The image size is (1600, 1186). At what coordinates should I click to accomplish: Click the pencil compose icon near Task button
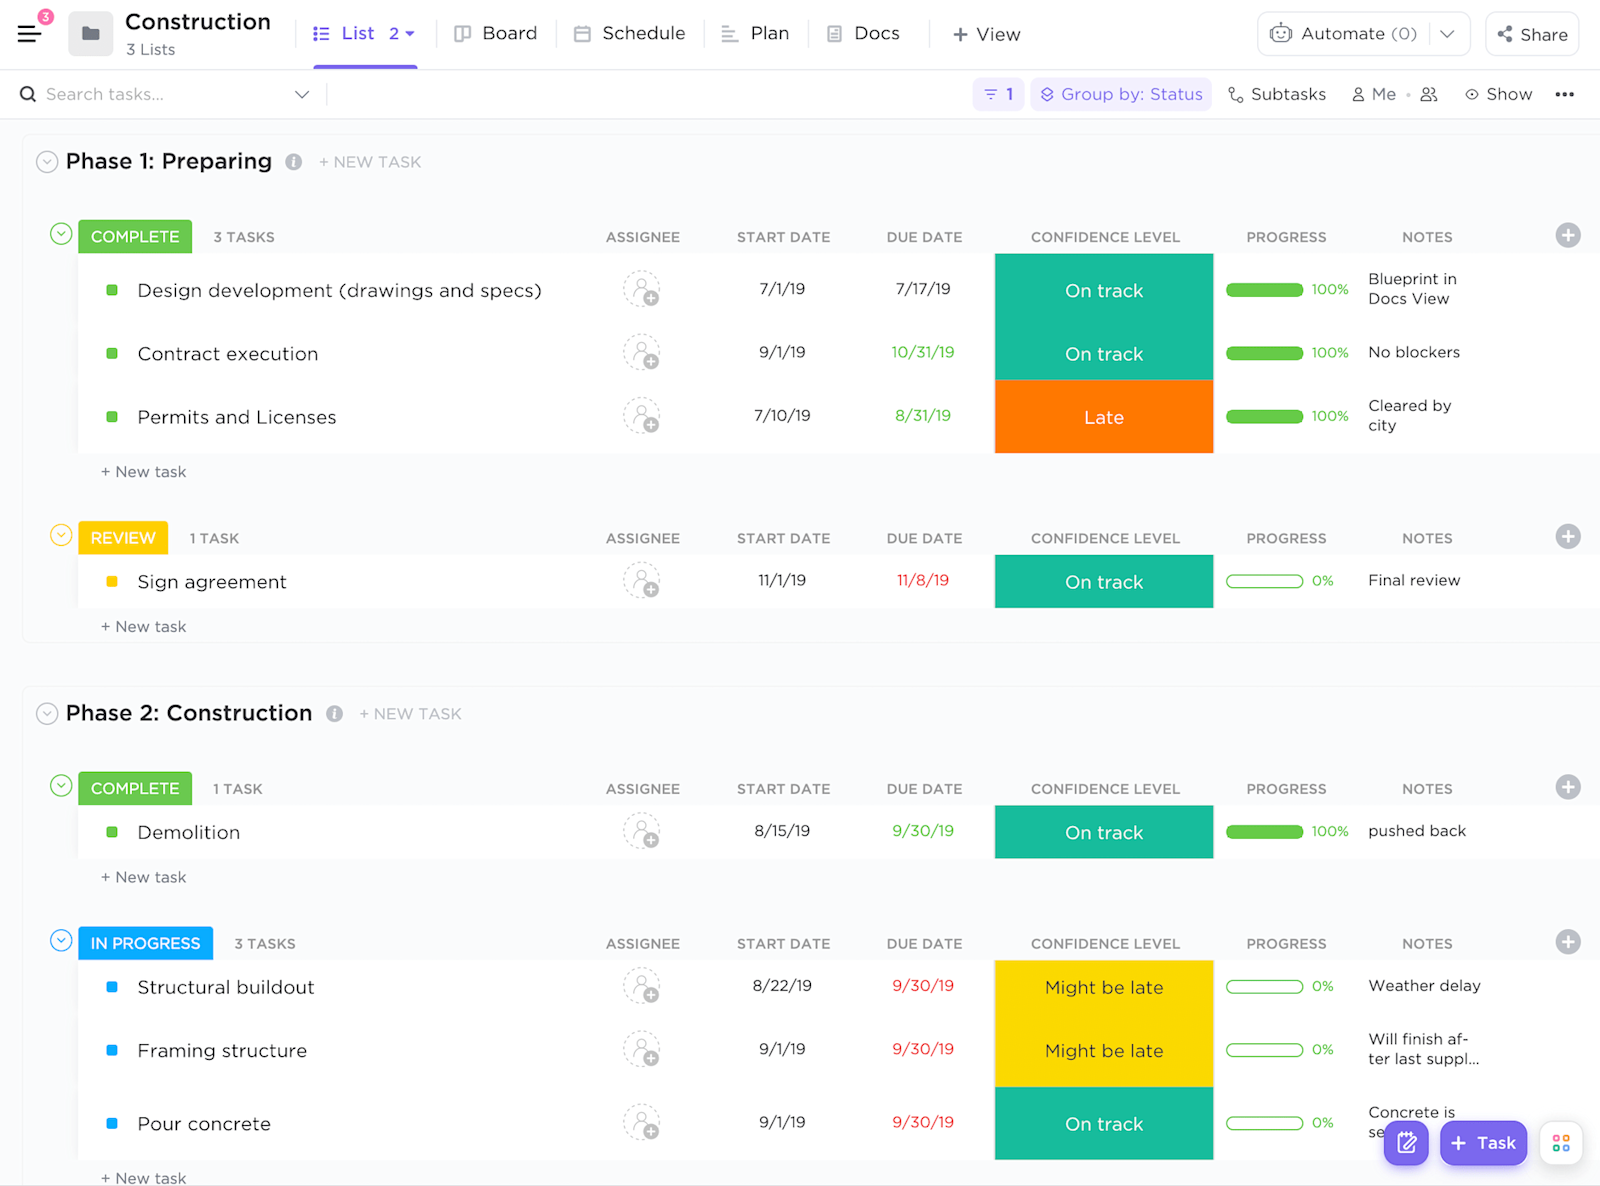(x=1406, y=1143)
